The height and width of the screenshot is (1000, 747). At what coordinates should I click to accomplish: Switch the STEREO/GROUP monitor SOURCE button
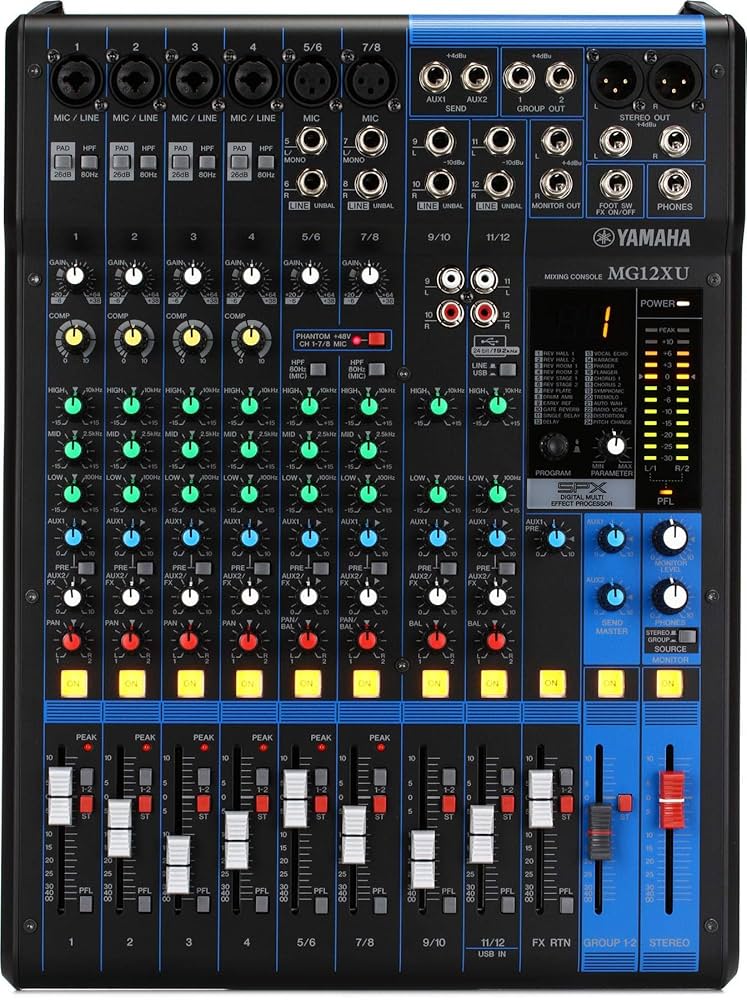tap(688, 635)
